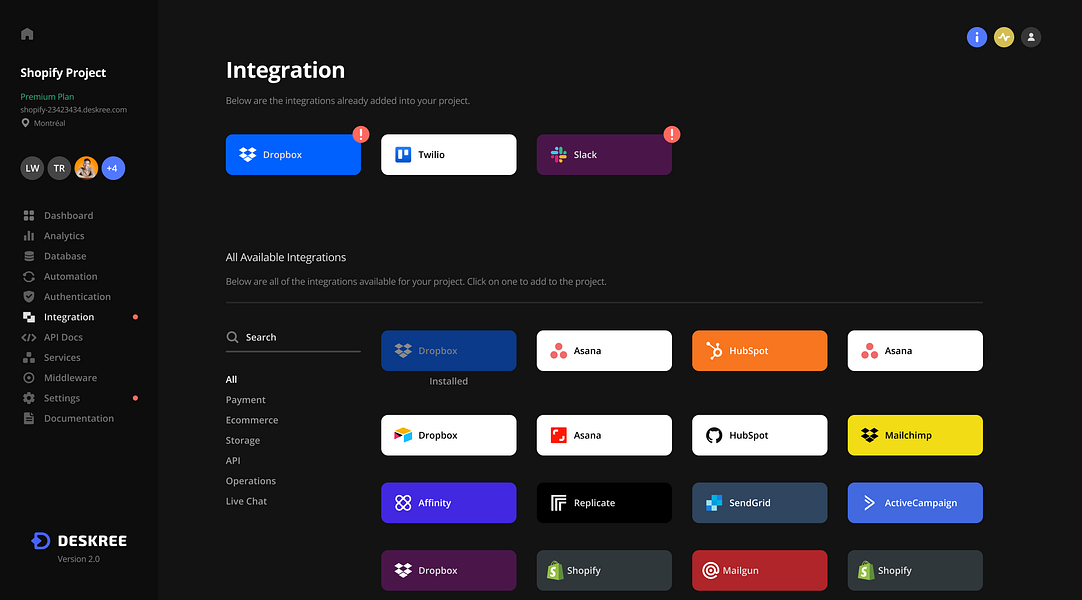Image resolution: width=1082 pixels, height=600 pixels.
Task: Open the installed Slack integration card
Action: click(x=604, y=154)
